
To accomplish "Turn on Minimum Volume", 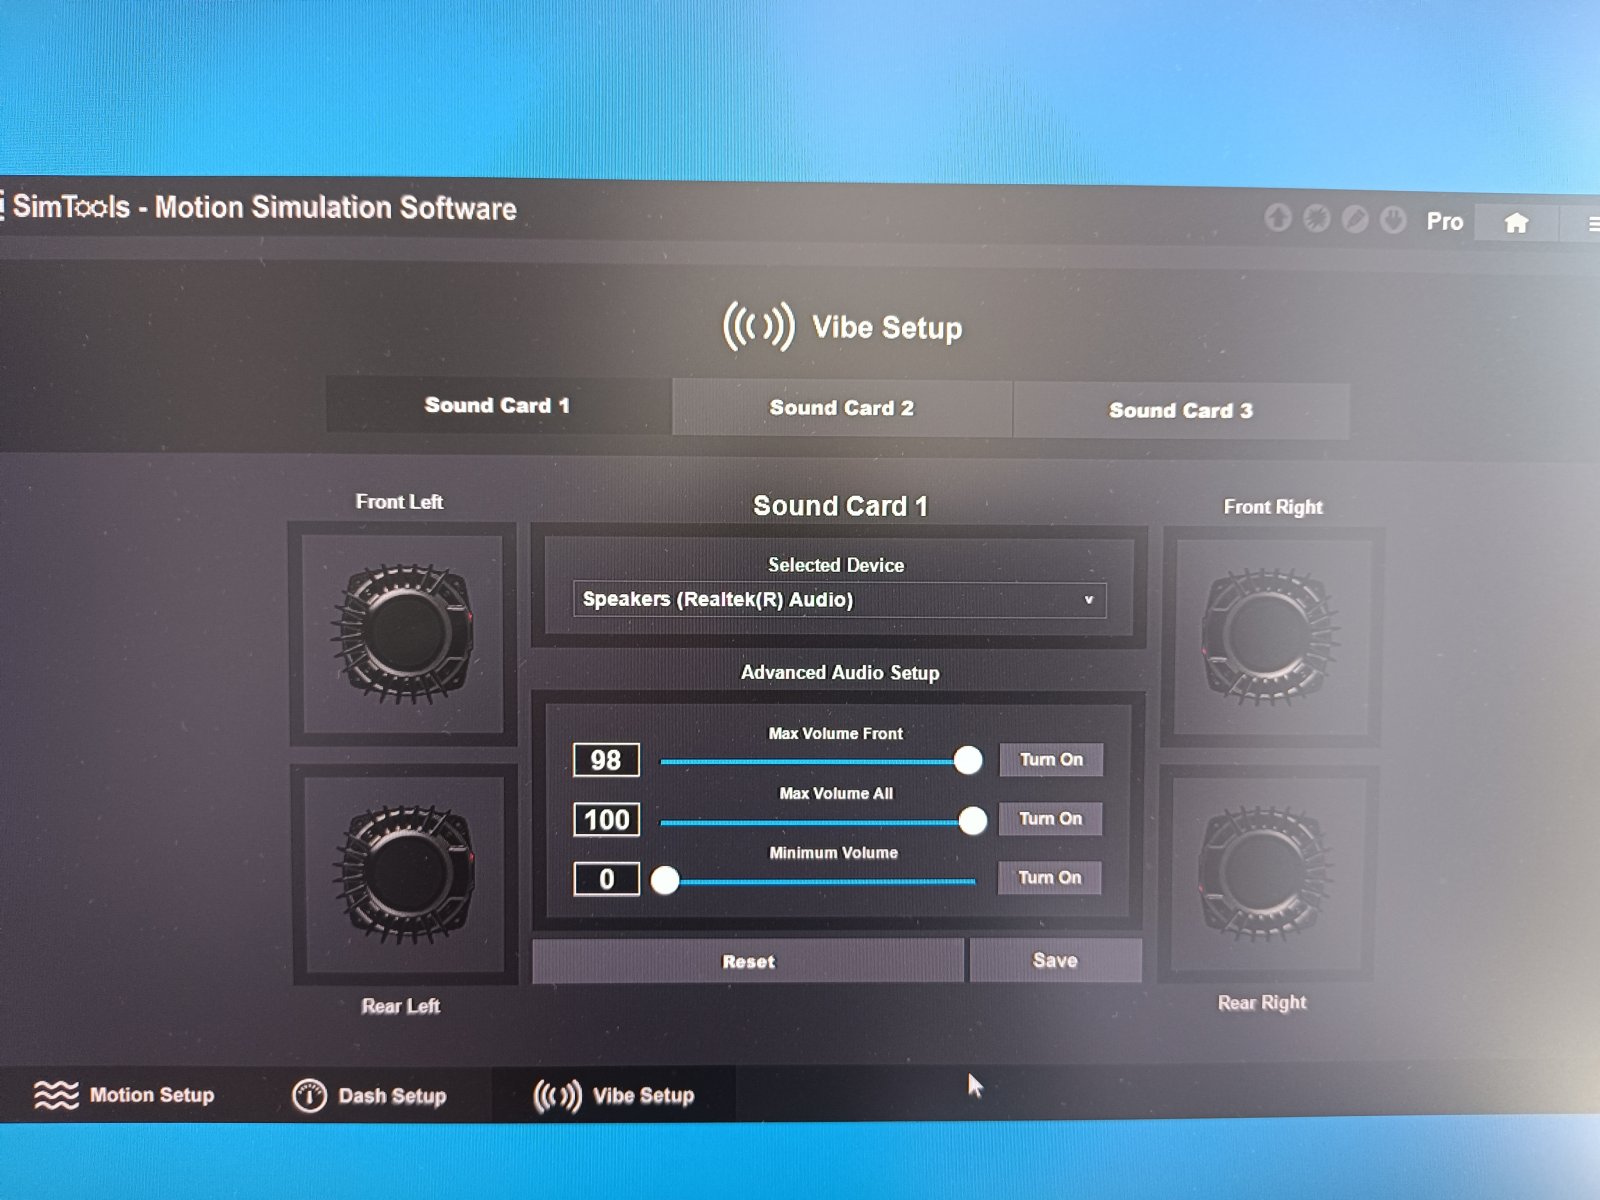I will 1049,878.
